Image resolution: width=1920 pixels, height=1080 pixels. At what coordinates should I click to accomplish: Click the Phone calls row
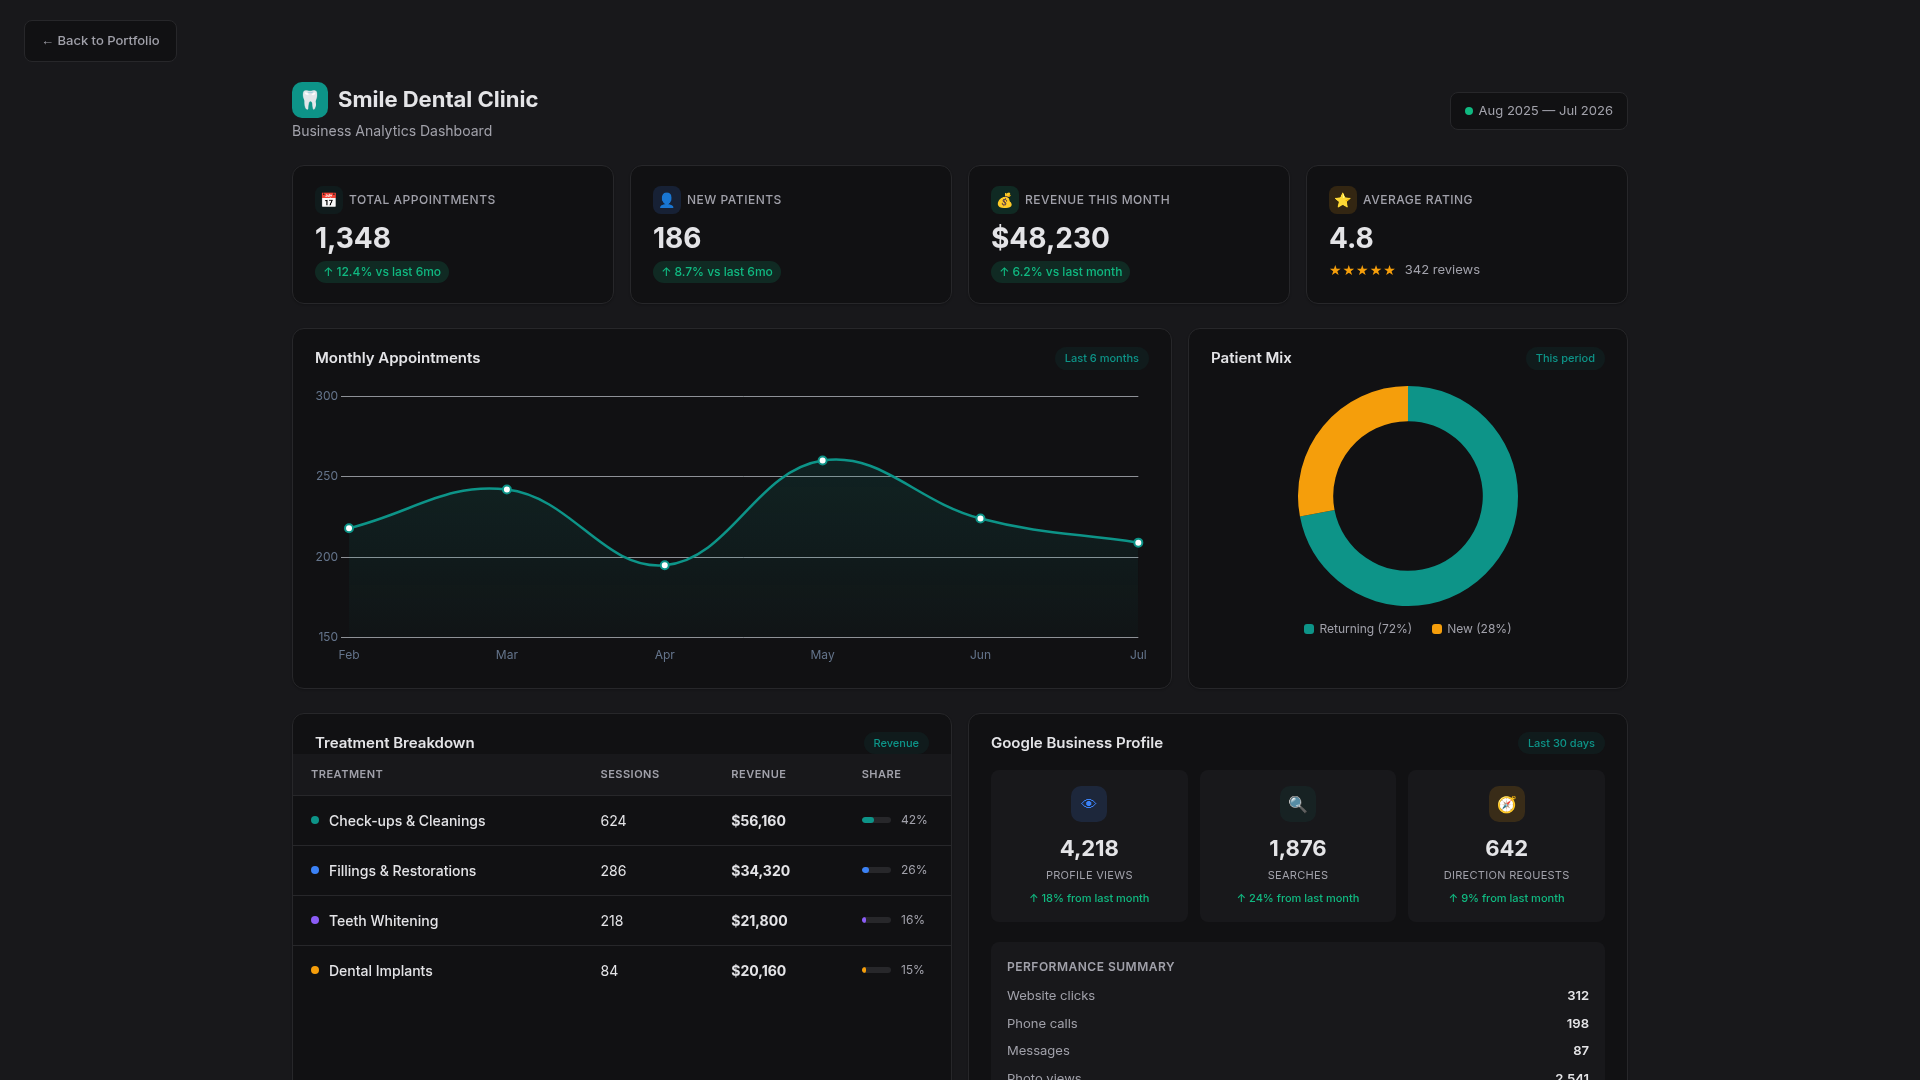point(1298,1024)
